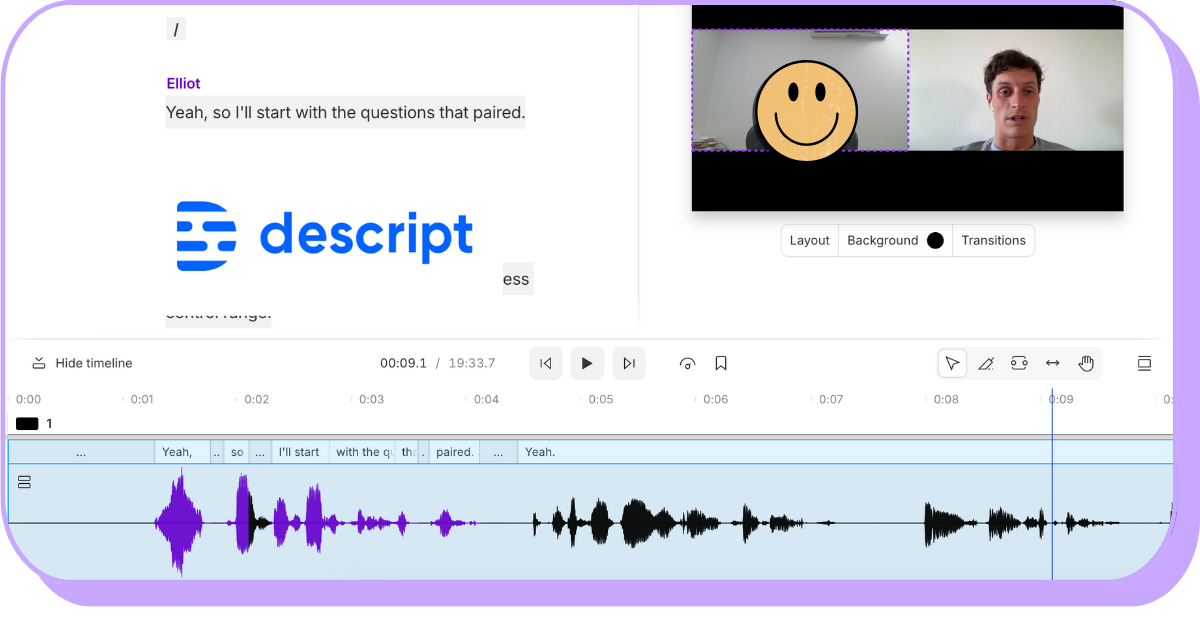The width and height of the screenshot is (1200, 635).
Task: Skip back to previous marker
Action: coord(546,363)
